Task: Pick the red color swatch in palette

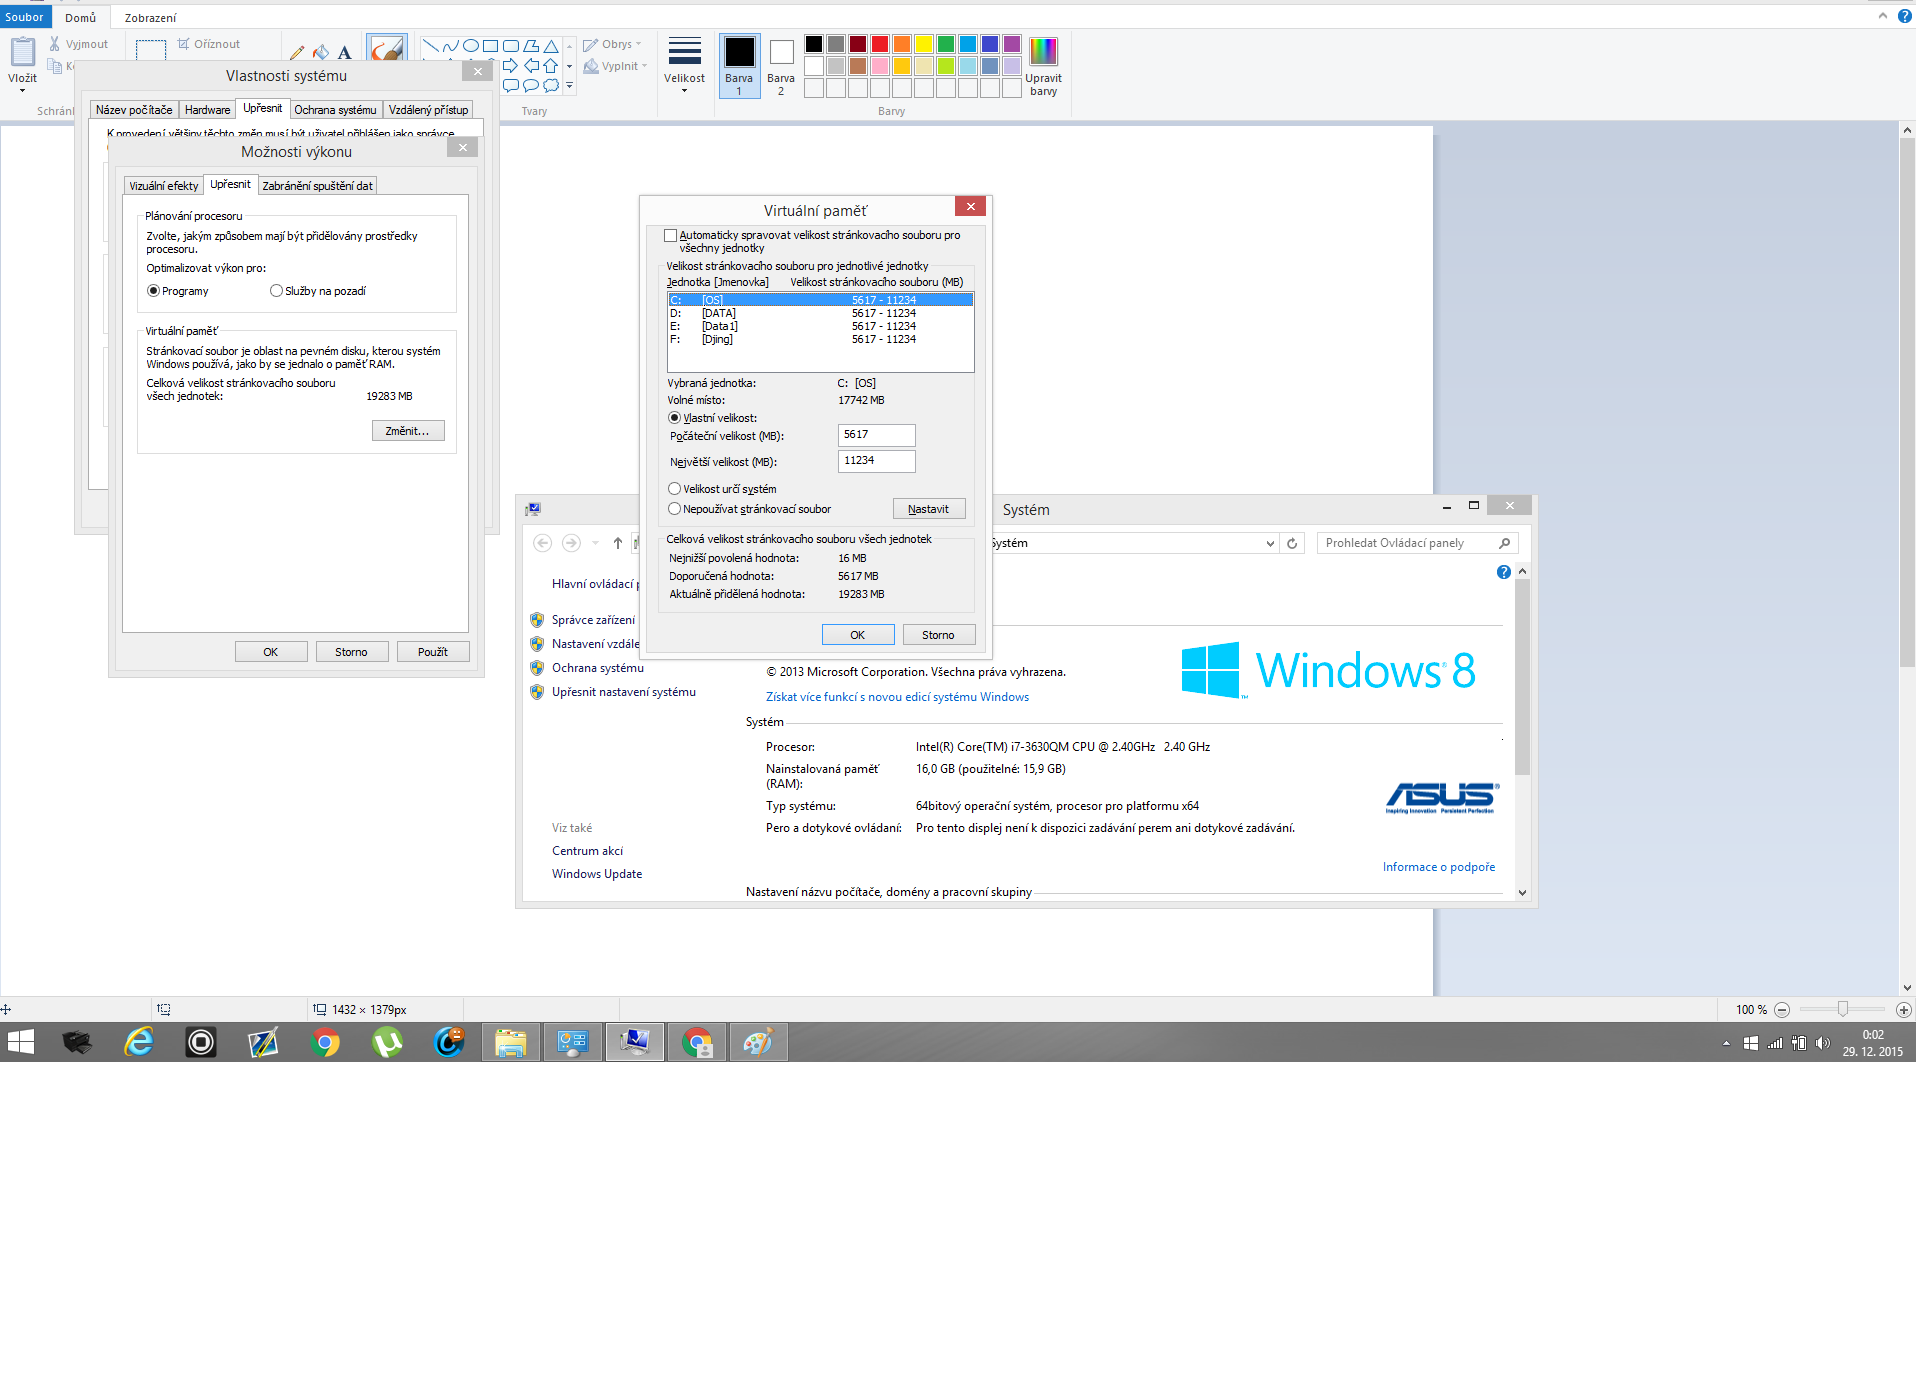Action: [x=880, y=44]
